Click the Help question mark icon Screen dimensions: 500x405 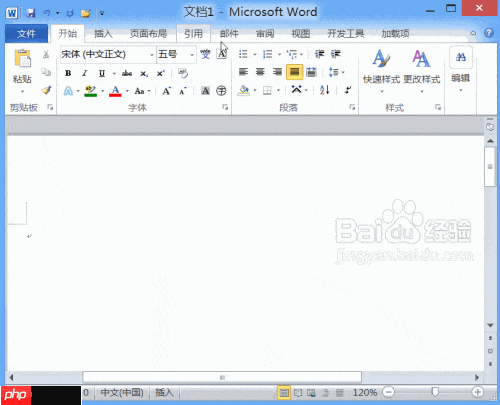coord(489,33)
